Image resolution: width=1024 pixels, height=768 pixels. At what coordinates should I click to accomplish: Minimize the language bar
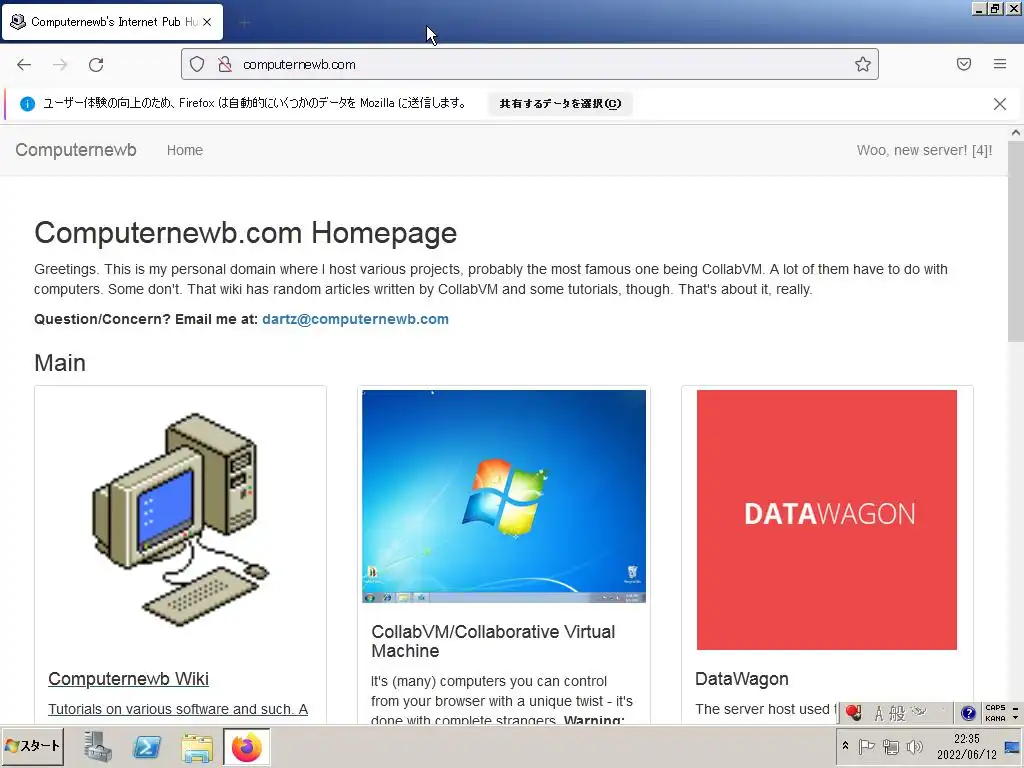(x=1016, y=708)
